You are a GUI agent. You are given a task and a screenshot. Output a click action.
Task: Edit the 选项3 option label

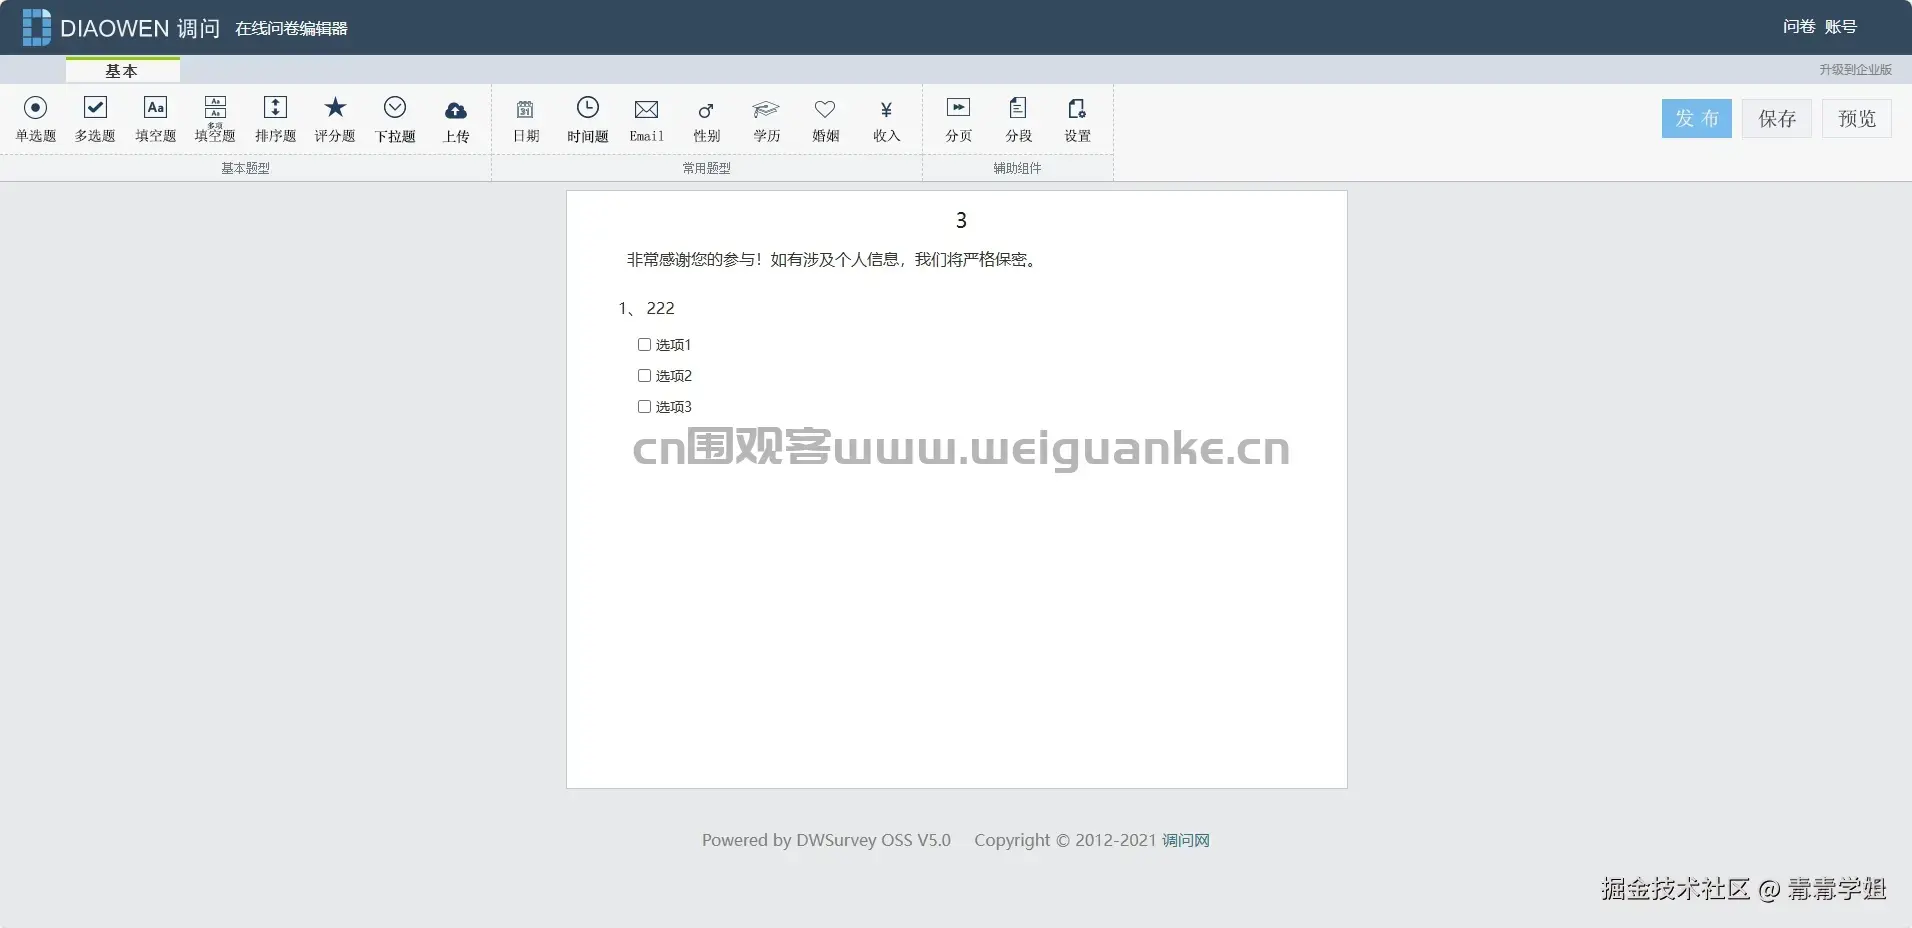pos(673,407)
